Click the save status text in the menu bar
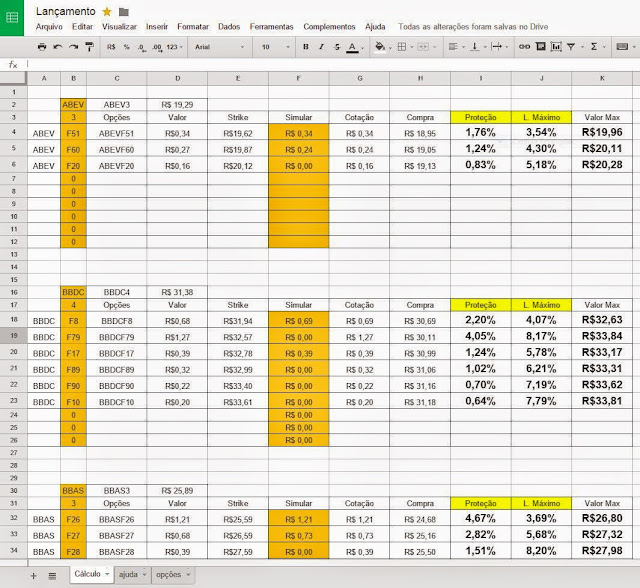The image size is (640, 588). 473,27
